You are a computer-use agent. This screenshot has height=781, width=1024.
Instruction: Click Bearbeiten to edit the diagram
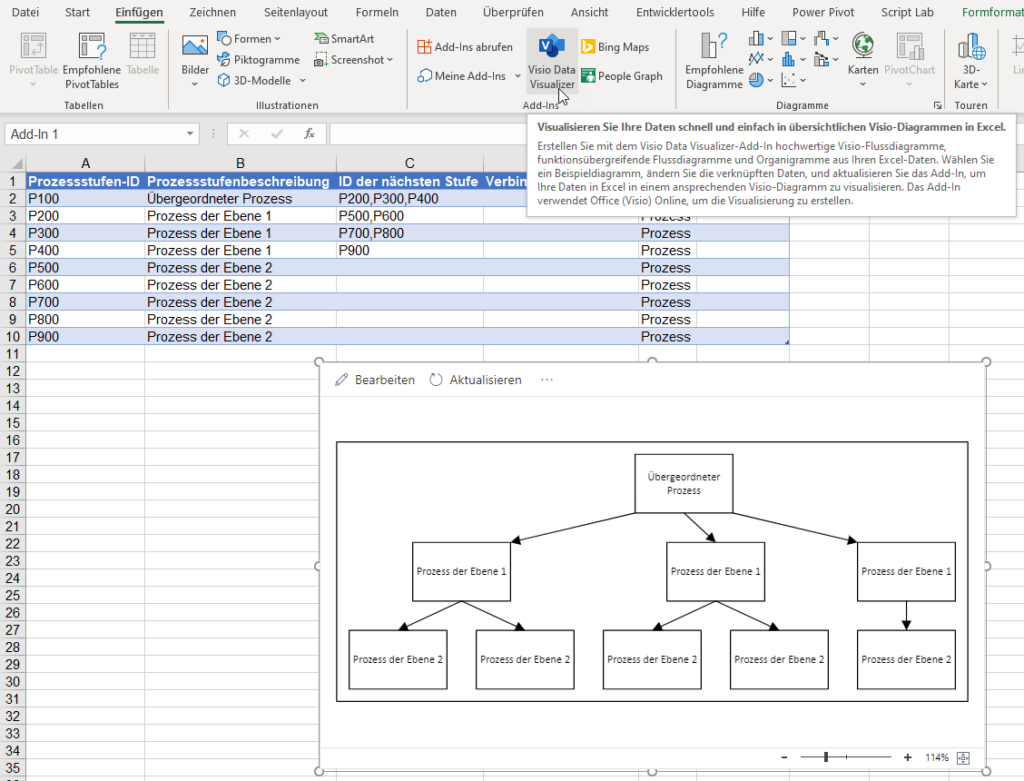(x=383, y=379)
